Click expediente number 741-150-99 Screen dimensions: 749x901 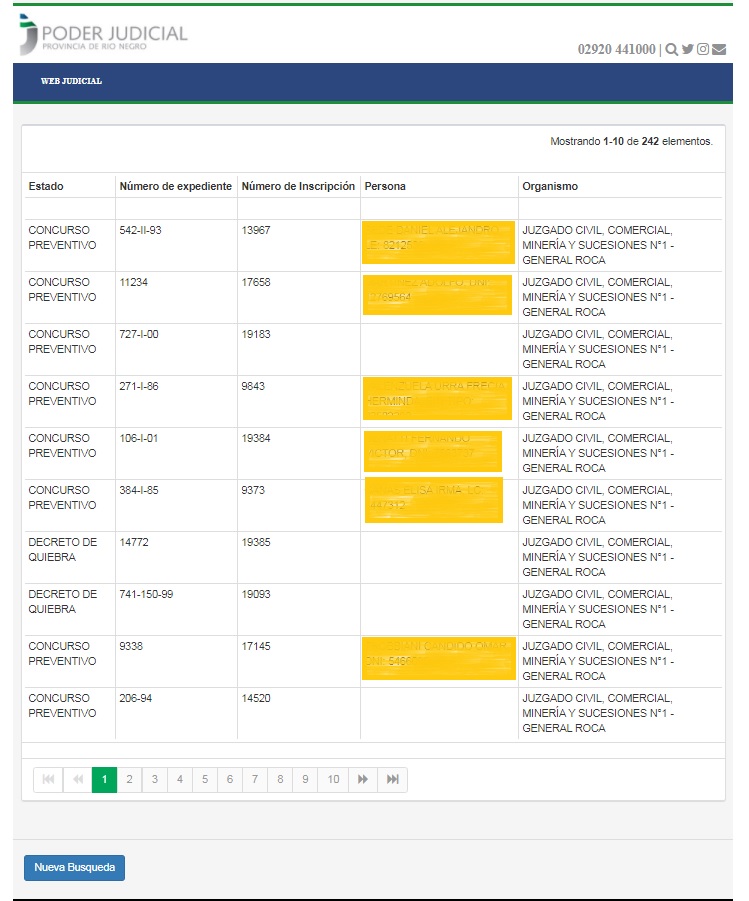click(x=146, y=594)
